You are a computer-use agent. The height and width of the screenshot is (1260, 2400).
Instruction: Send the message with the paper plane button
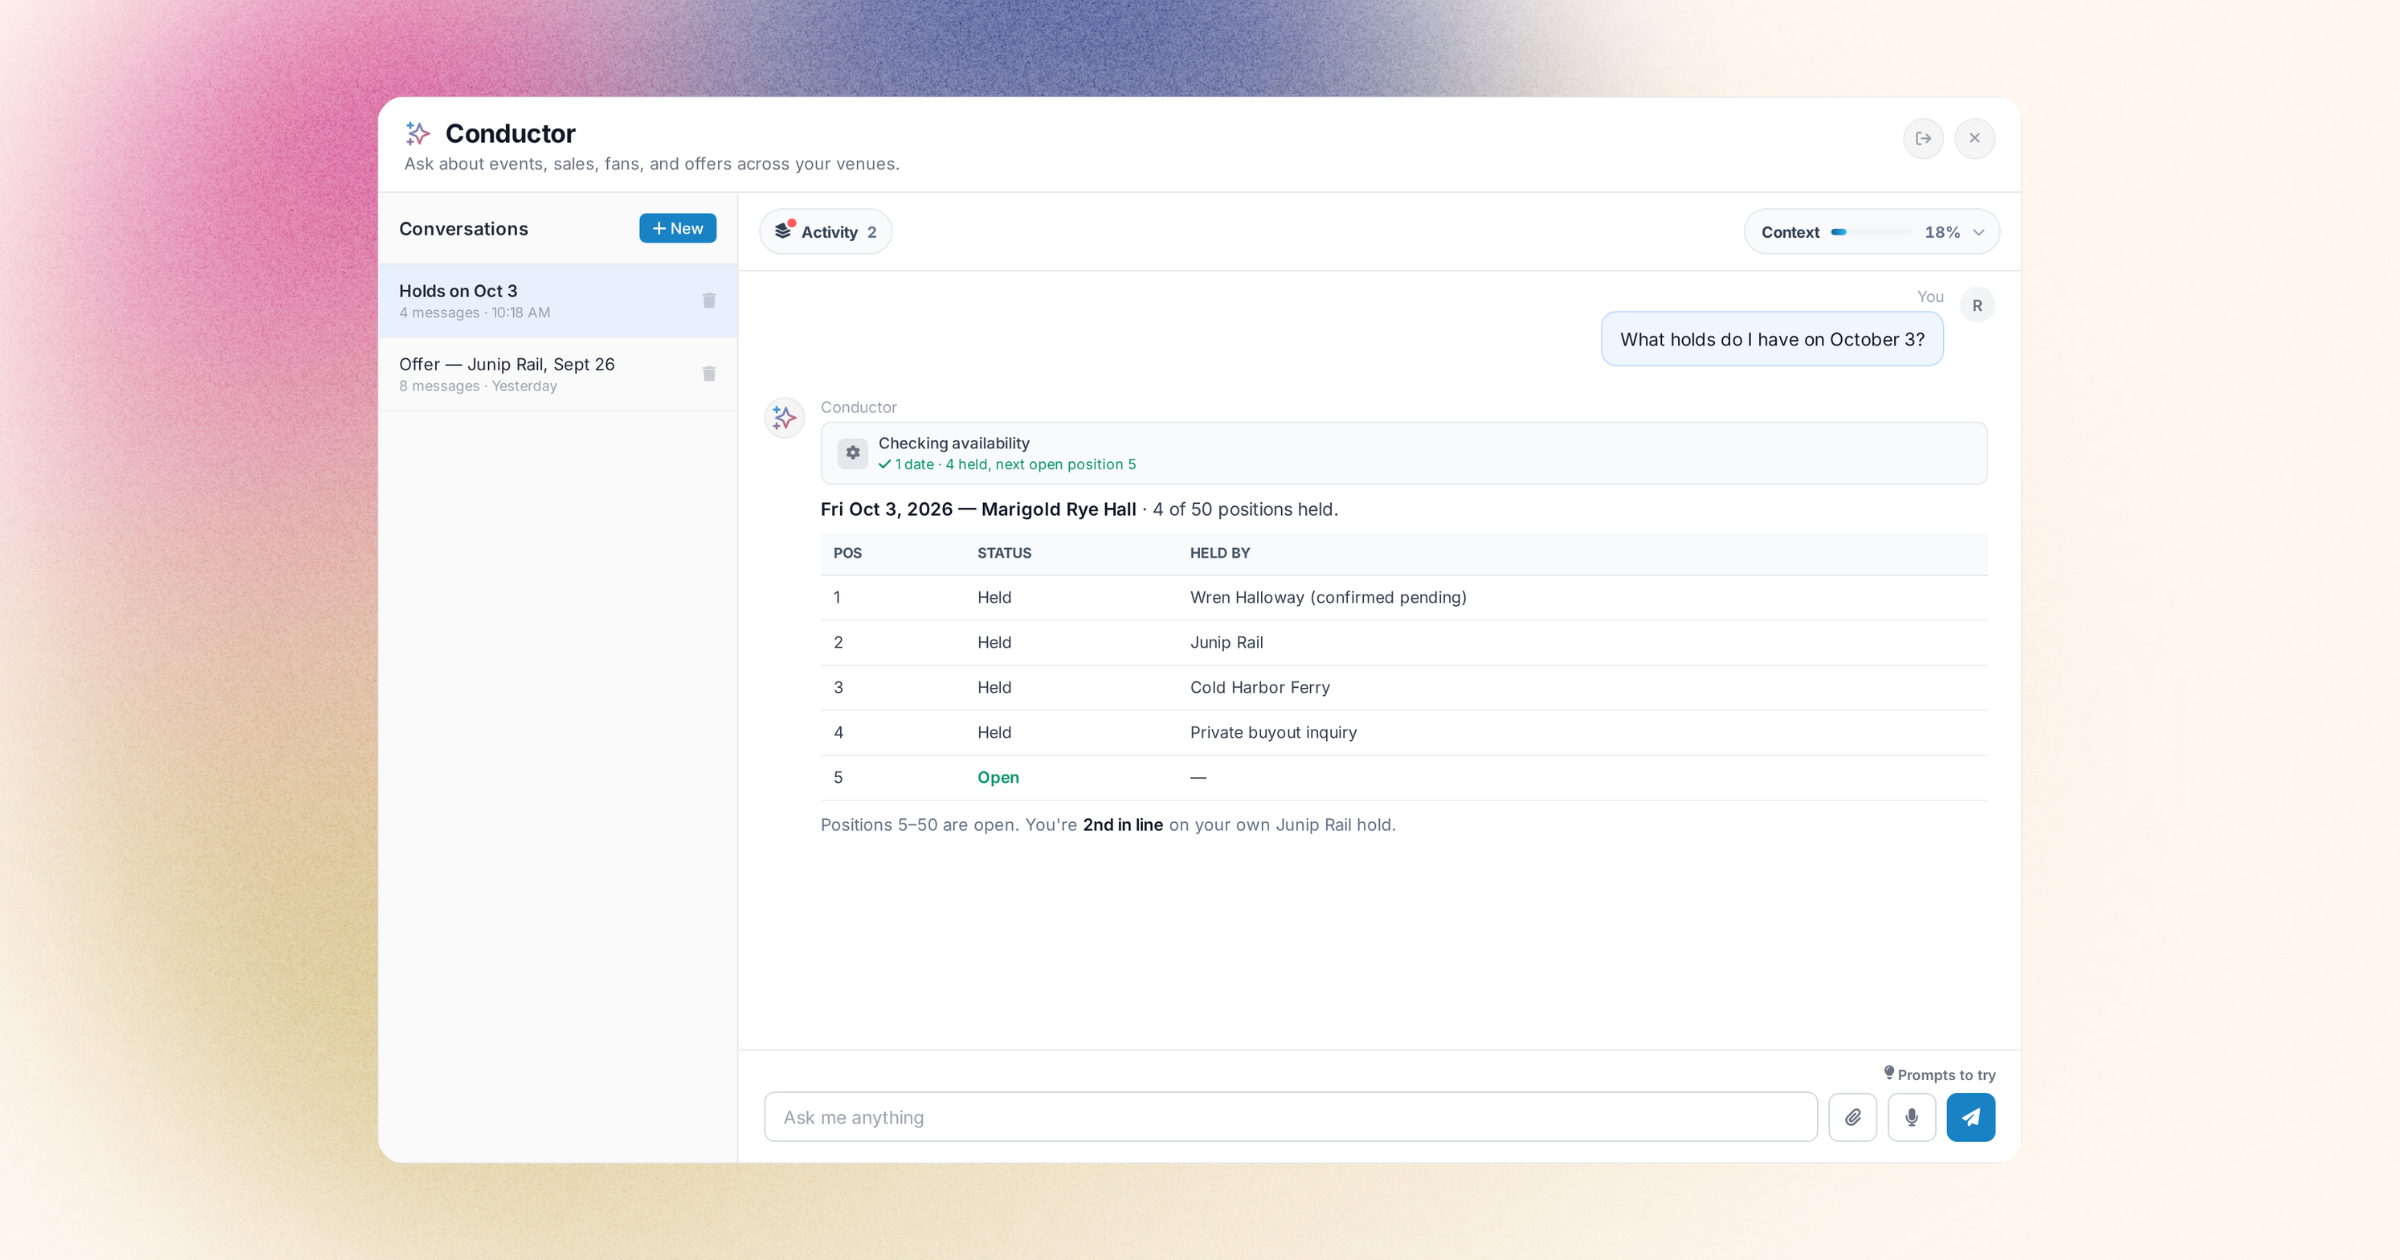coord(1971,1117)
